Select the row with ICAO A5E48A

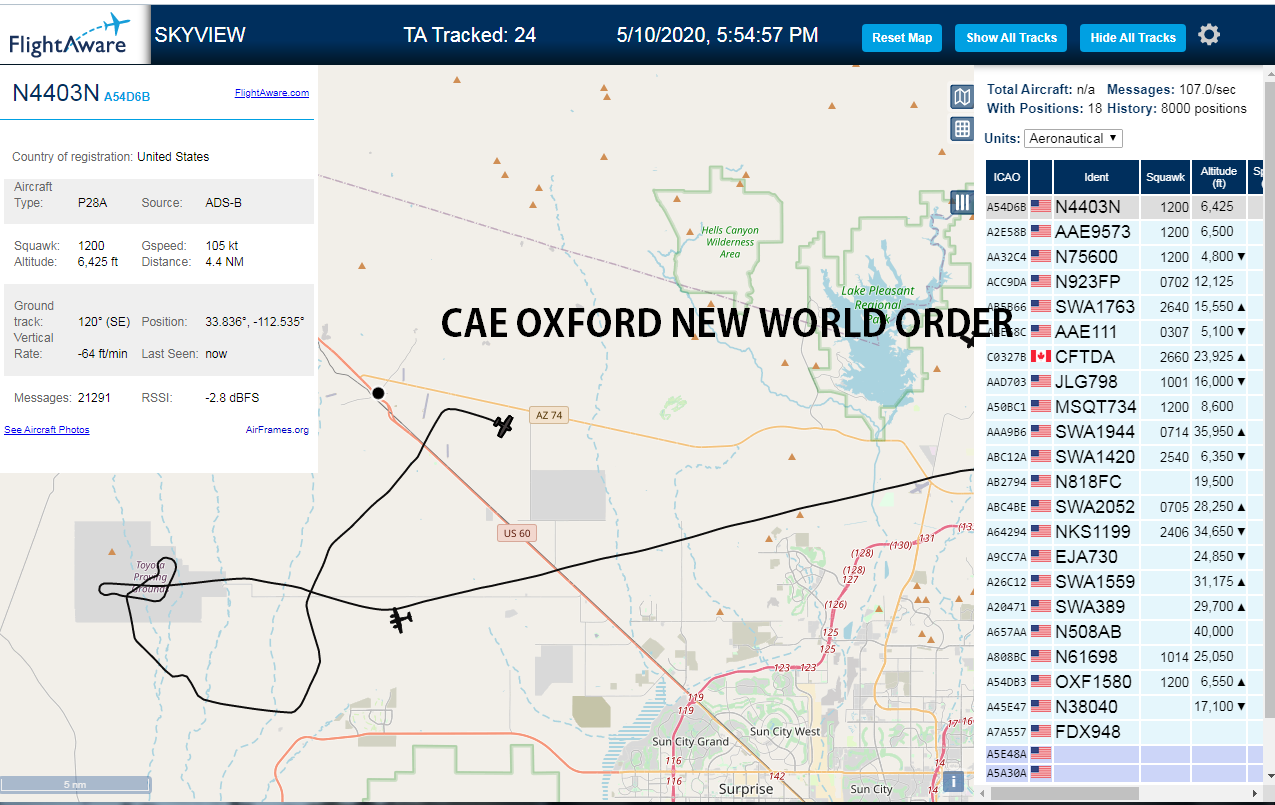(1123, 754)
